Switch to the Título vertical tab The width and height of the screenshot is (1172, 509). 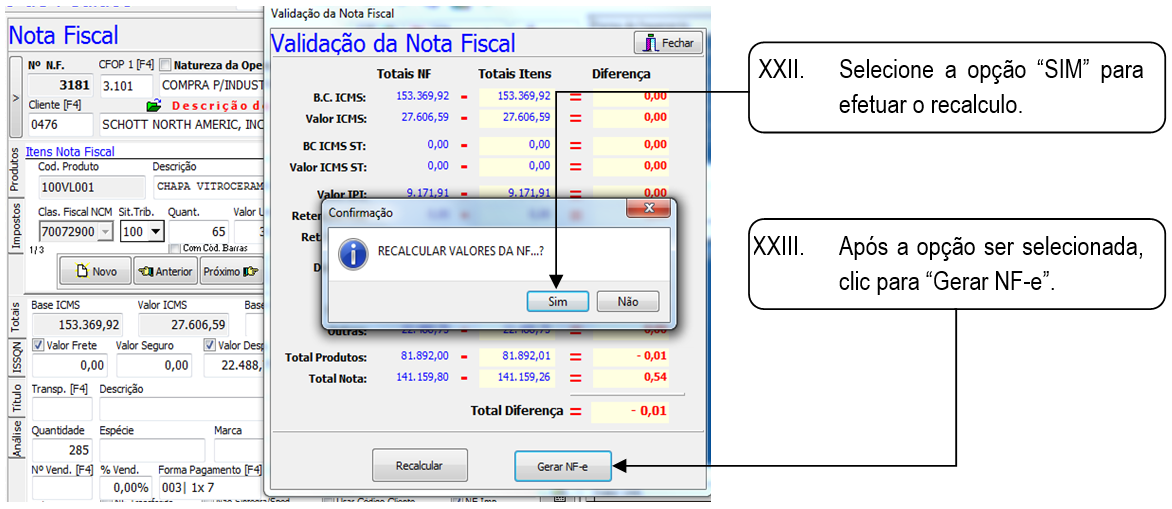point(16,398)
